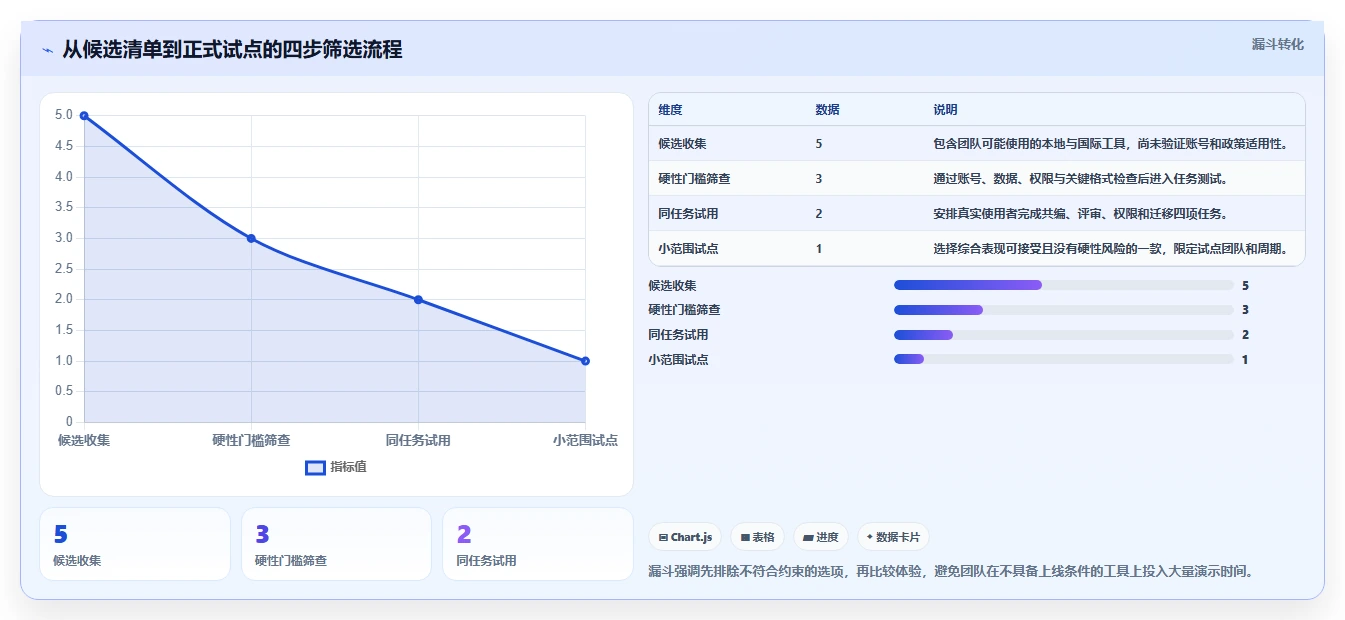
Task: Click the 小范围试点 label beside progress bars
Action: (678, 359)
